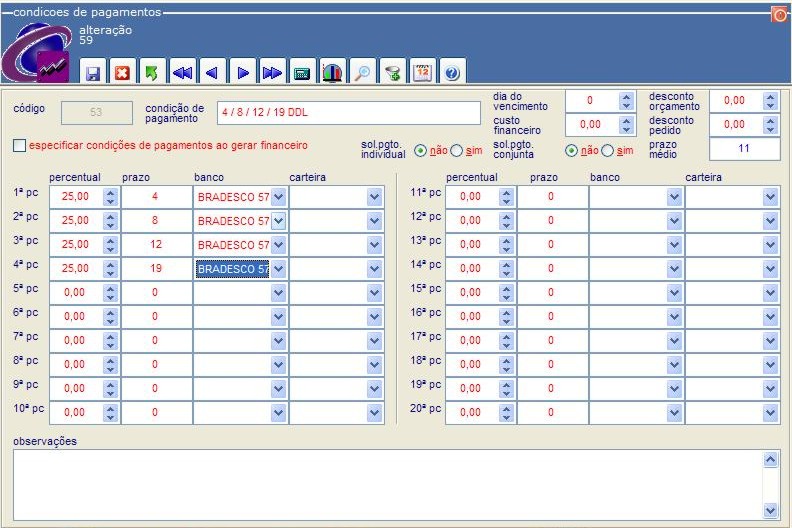Enable especificar condições de pagamentos checkbox
This screenshot has width=792, height=528.
coord(20,146)
